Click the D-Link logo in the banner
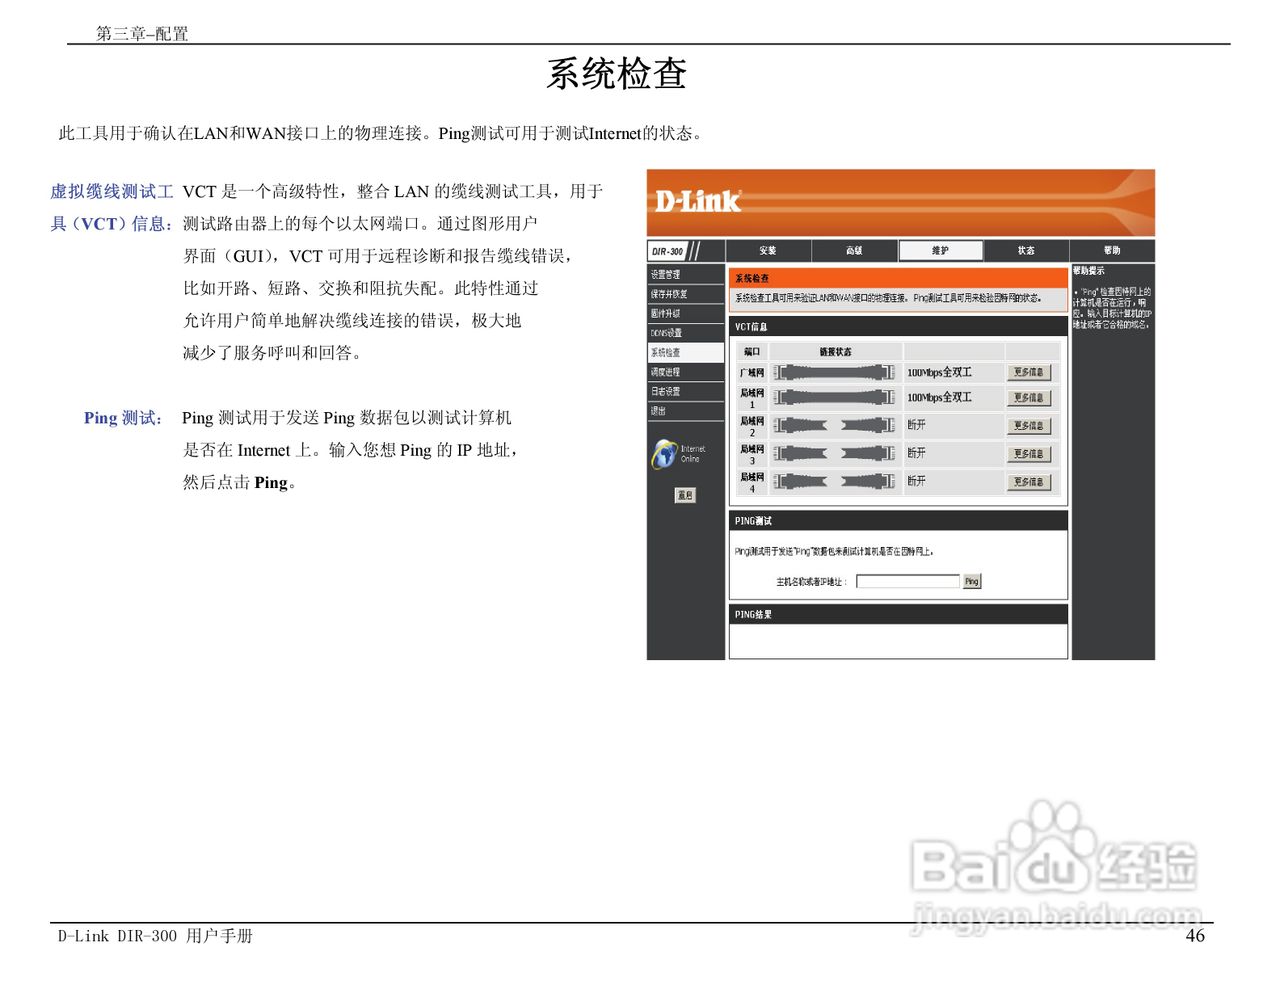 pyautogui.click(x=697, y=201)
